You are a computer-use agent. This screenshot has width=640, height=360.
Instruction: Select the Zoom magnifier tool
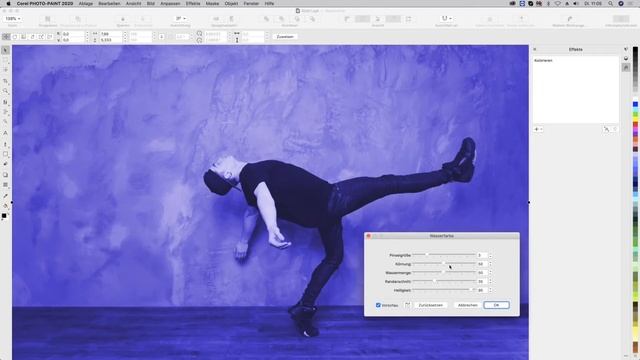[5, 91]
